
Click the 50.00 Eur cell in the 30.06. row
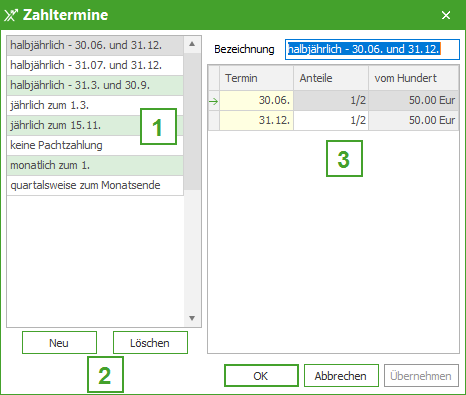pyautogui.click(x=414, y=100)
